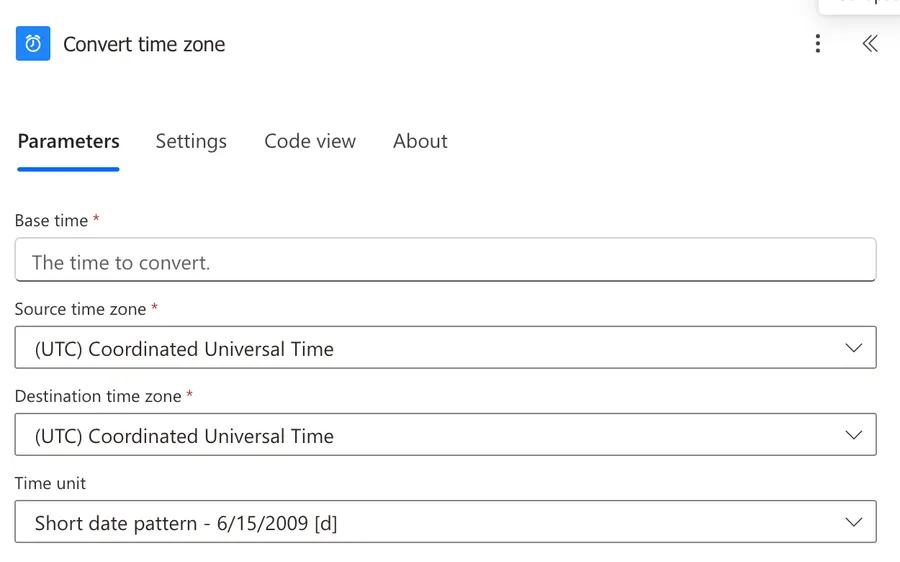This screenshot has height=562, width=900.
Task: Click the Destination time zone label
Action: click(98, 396)
